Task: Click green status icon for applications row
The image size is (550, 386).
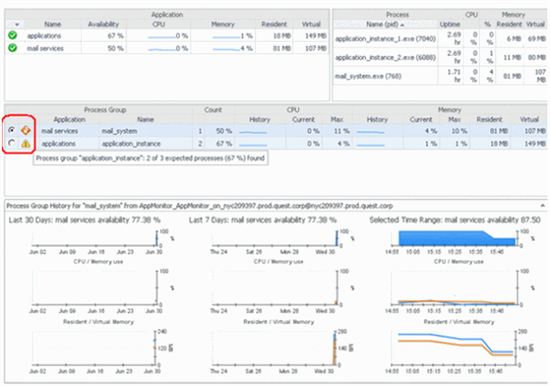Action: tap(13, 35)
